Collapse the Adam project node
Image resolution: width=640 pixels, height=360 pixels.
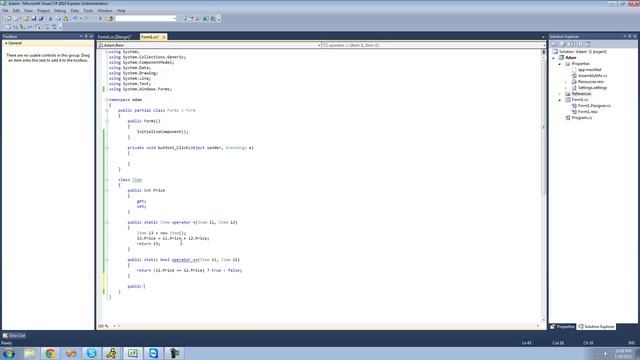[554, 58]
